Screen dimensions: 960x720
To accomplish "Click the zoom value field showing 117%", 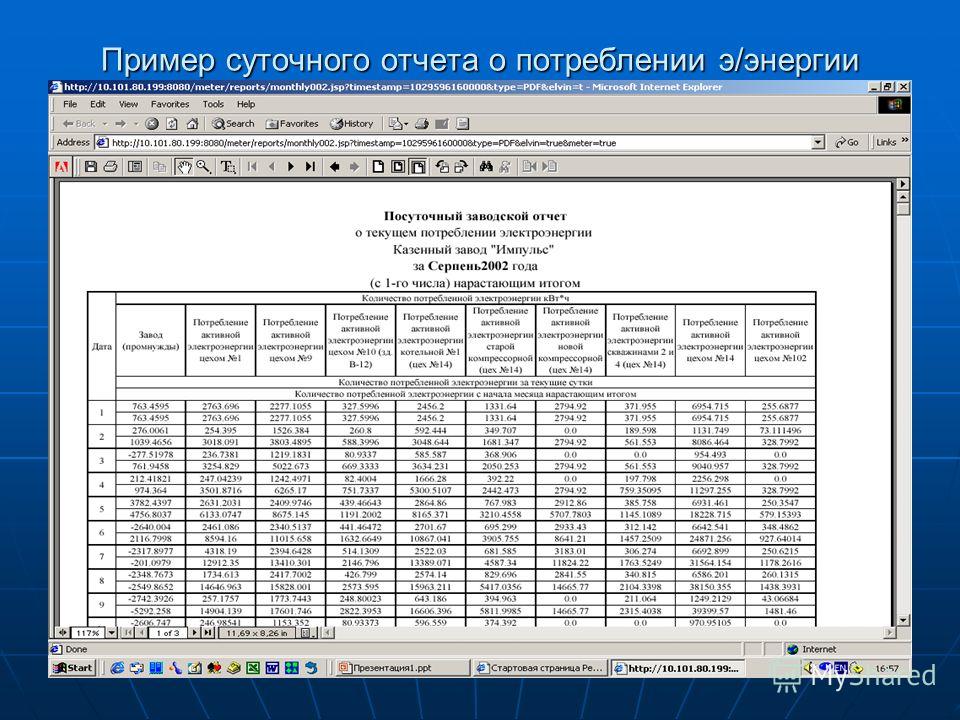I will click(89, 632).
